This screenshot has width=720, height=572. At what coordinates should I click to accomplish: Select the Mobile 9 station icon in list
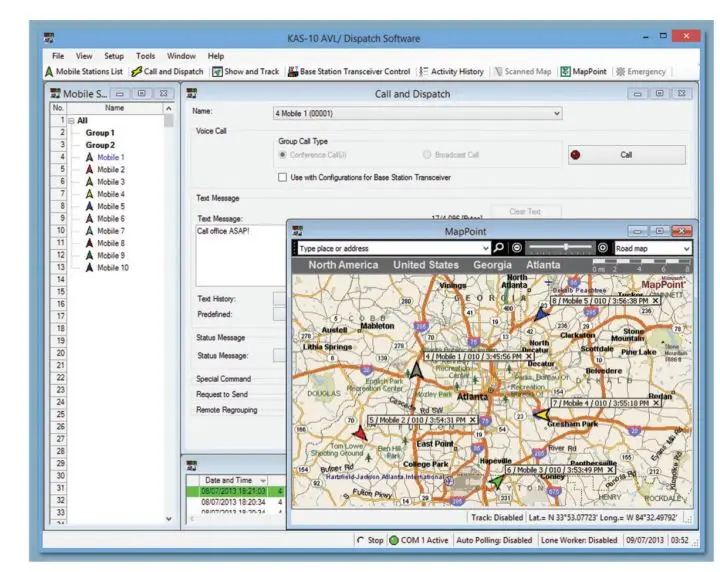click(x=90, y=255)
